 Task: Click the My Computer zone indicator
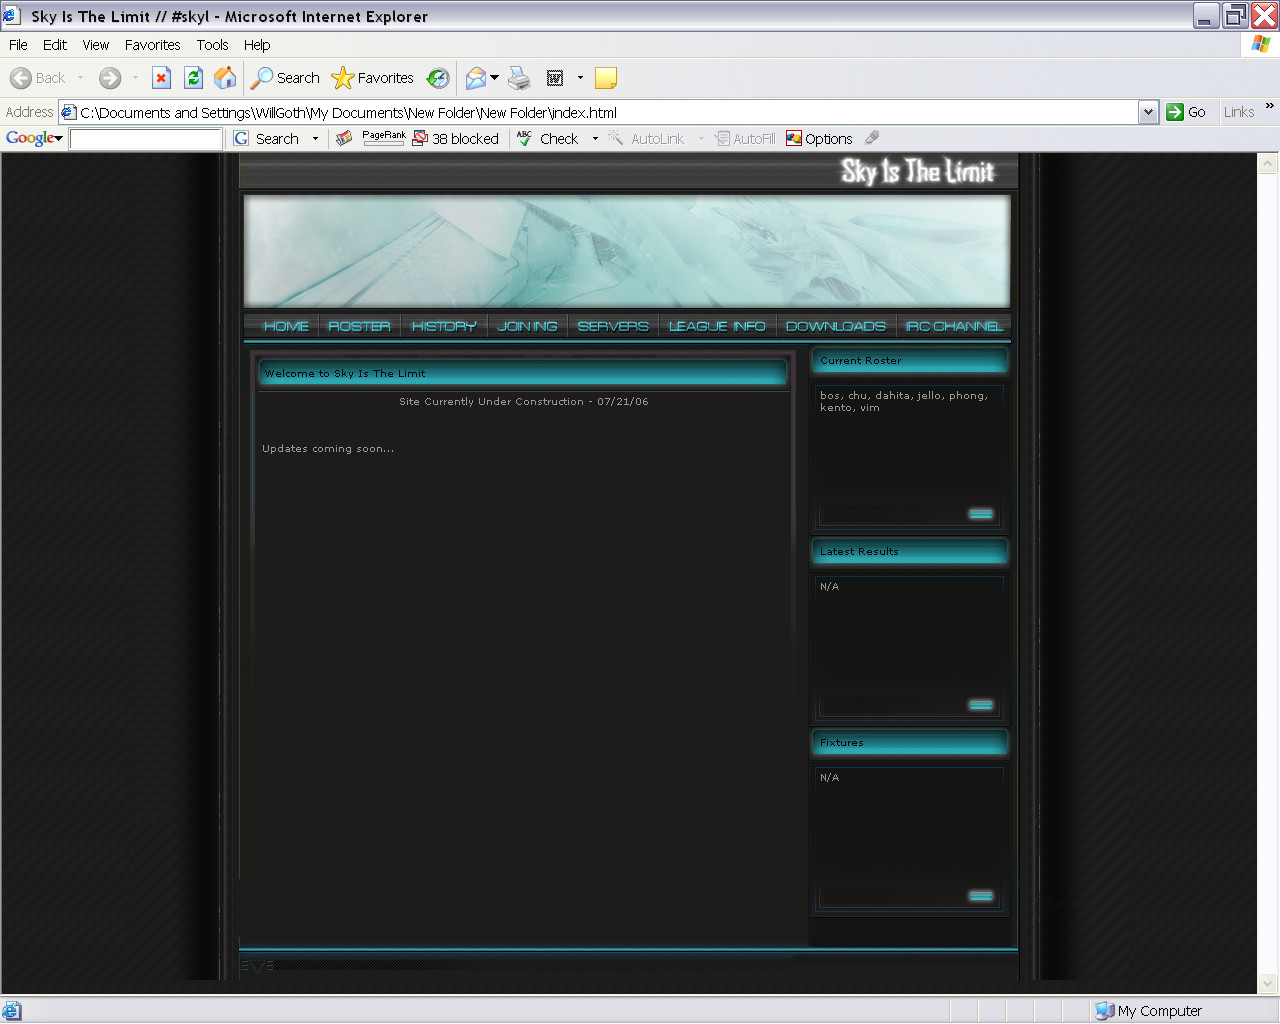click(1148, 1011)
